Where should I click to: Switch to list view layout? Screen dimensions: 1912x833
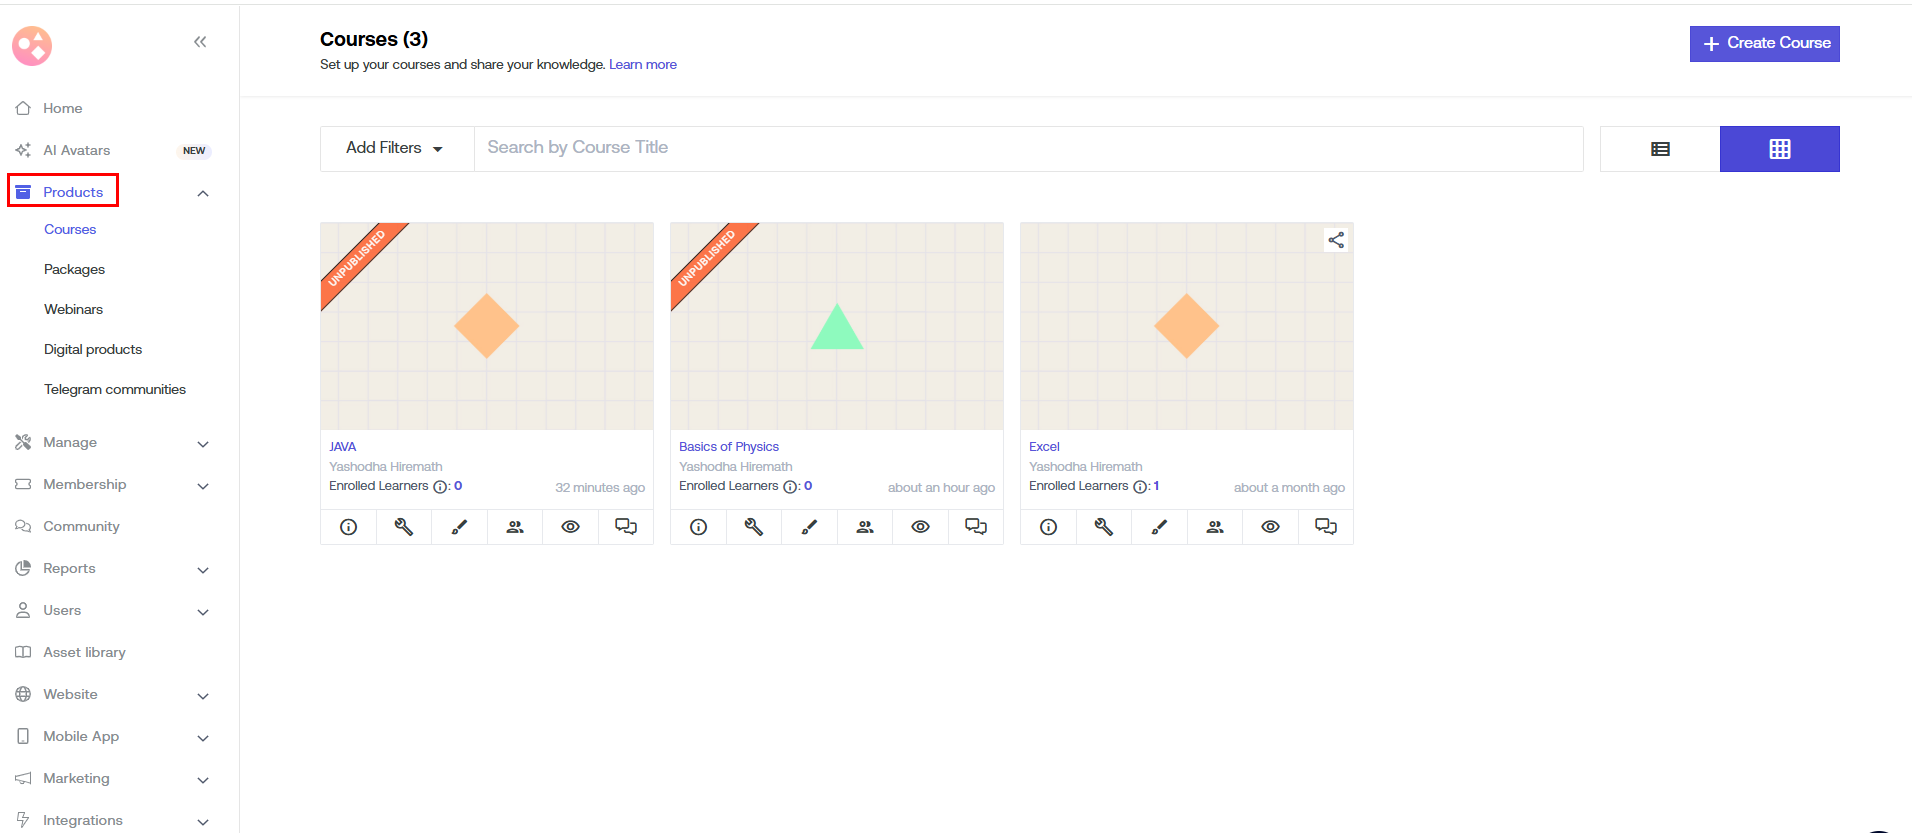pyautogui.click(x=1660, y=149)
